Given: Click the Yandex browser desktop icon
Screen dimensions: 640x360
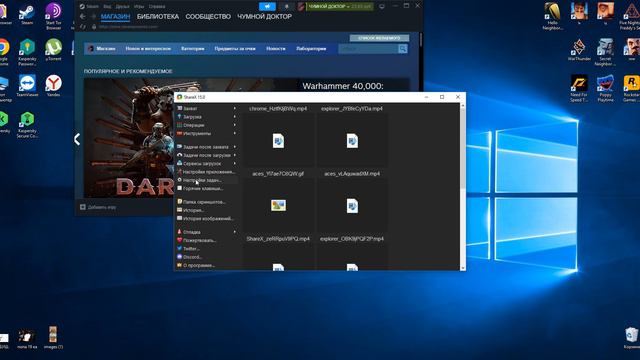Looking at the screenshot, I should (53, 85).
